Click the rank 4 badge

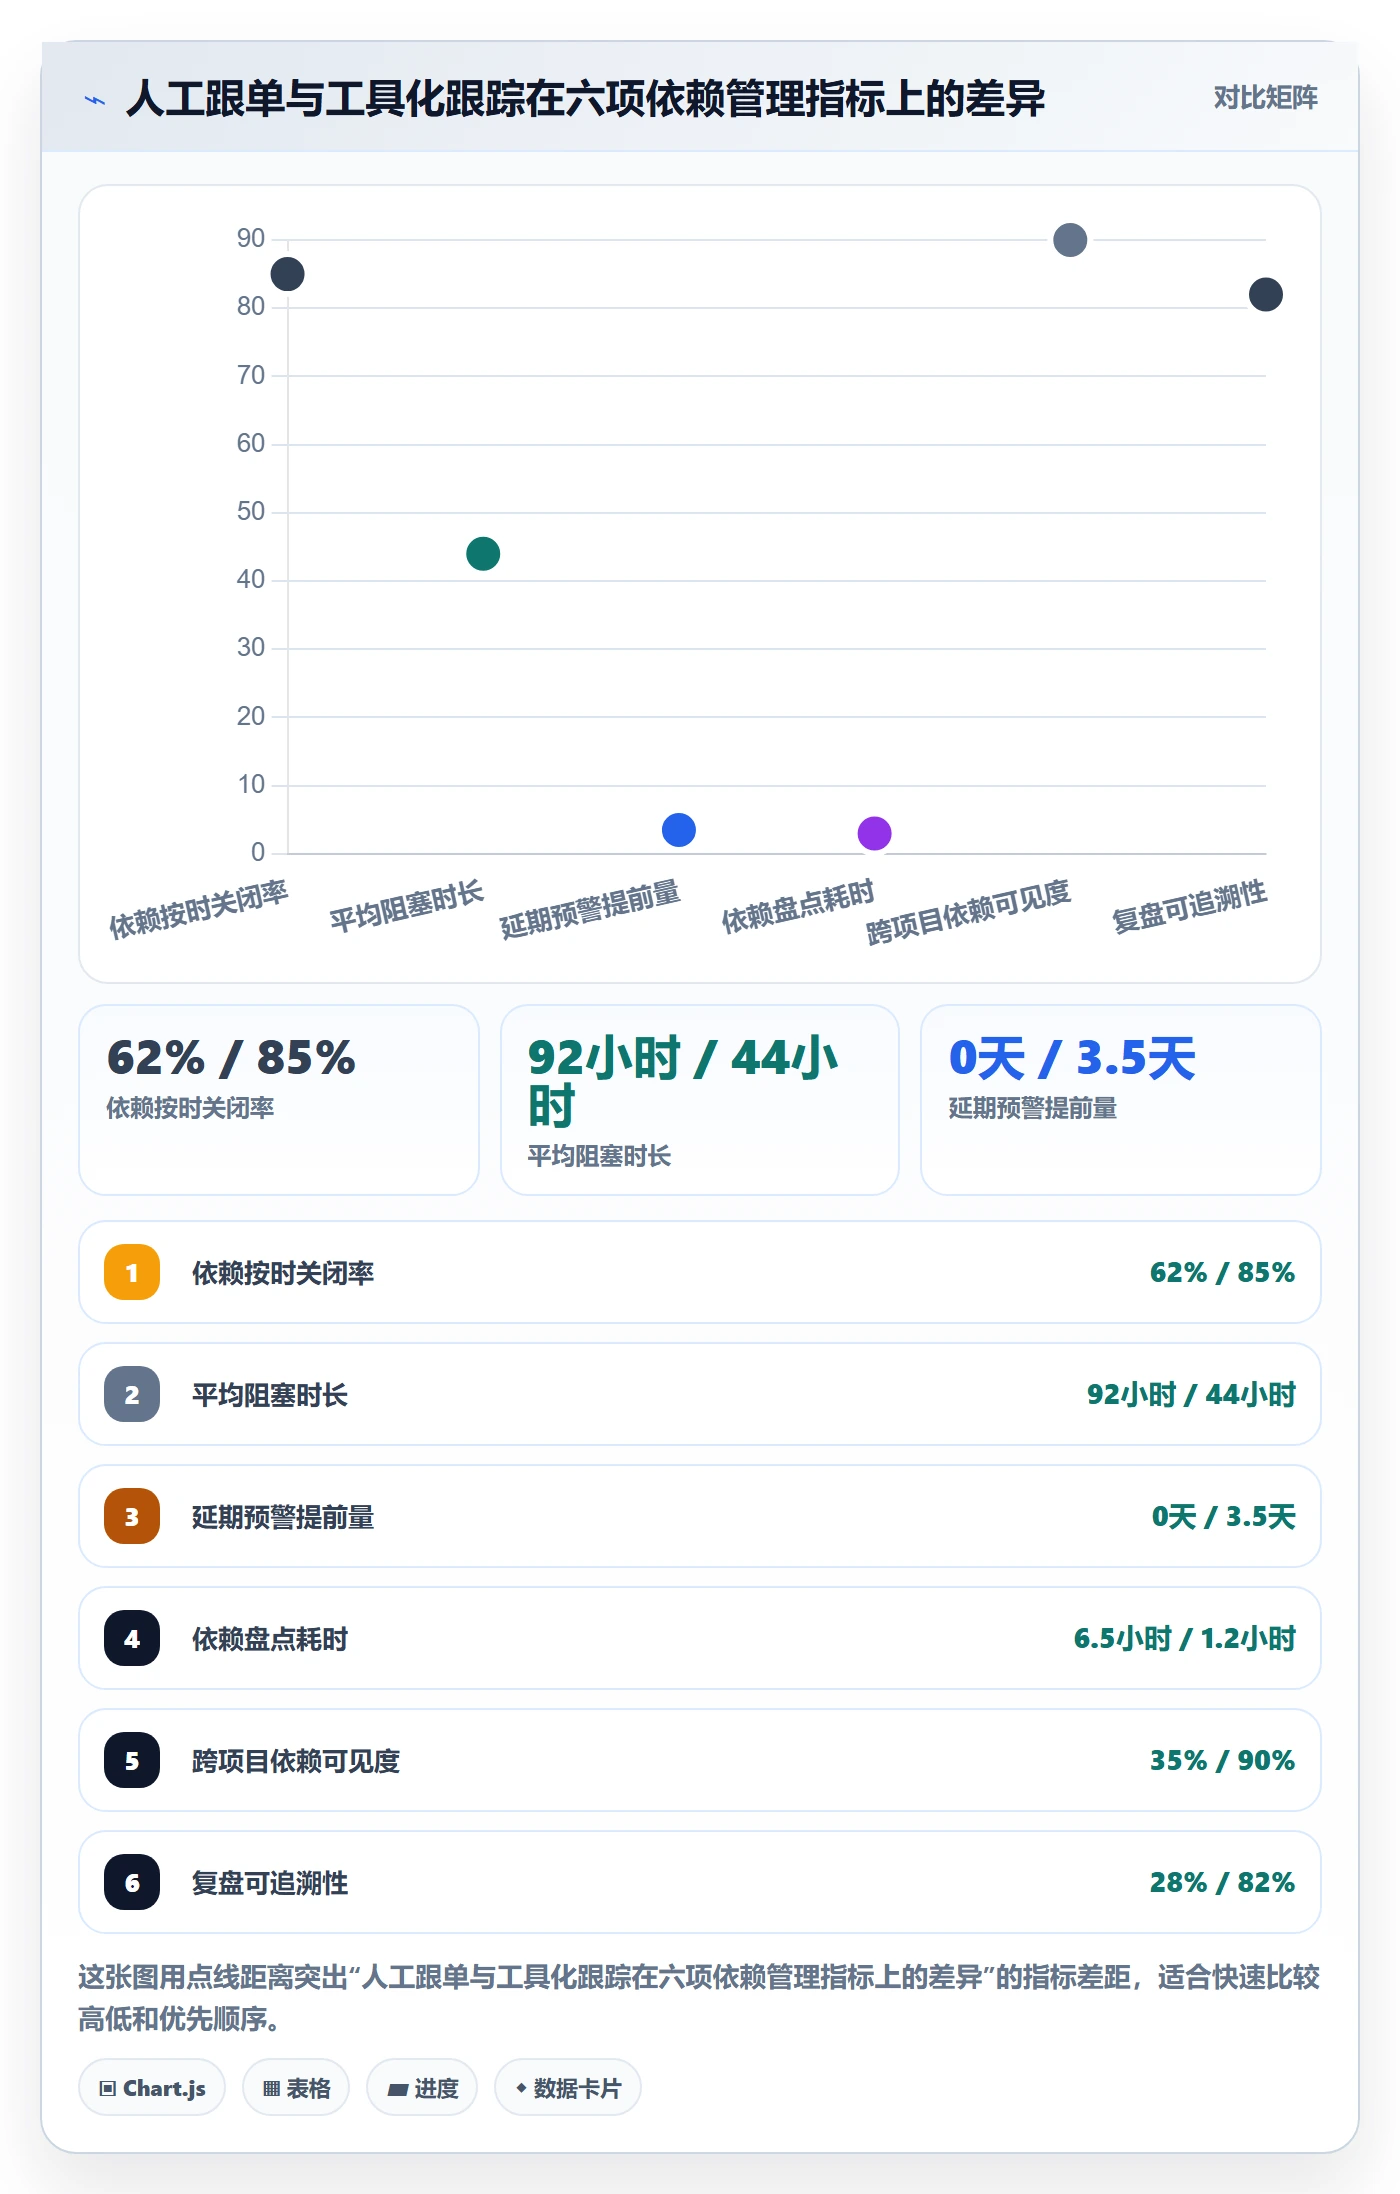tap(132, 1638)
